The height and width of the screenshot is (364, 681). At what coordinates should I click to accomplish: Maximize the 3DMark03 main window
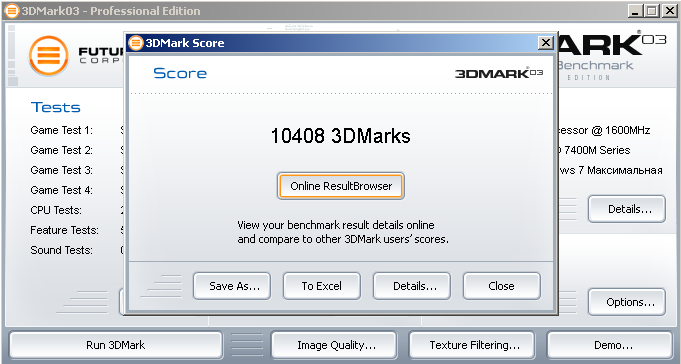pyautogui.click(x=651, y=11)
